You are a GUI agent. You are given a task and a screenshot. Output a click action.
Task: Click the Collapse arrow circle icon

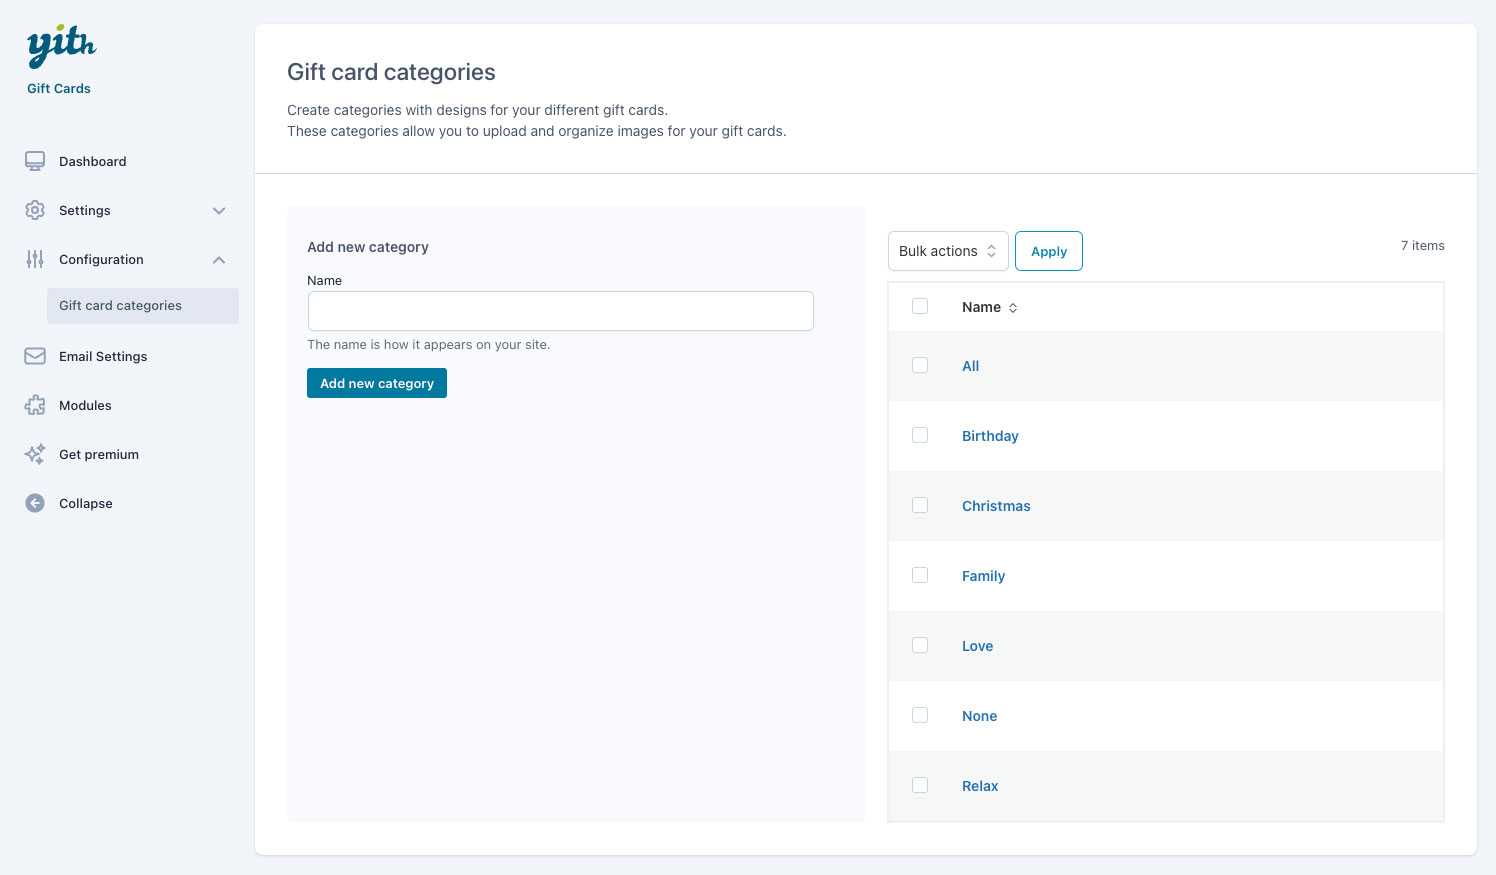pyautogui.click(x=35, y=503)
